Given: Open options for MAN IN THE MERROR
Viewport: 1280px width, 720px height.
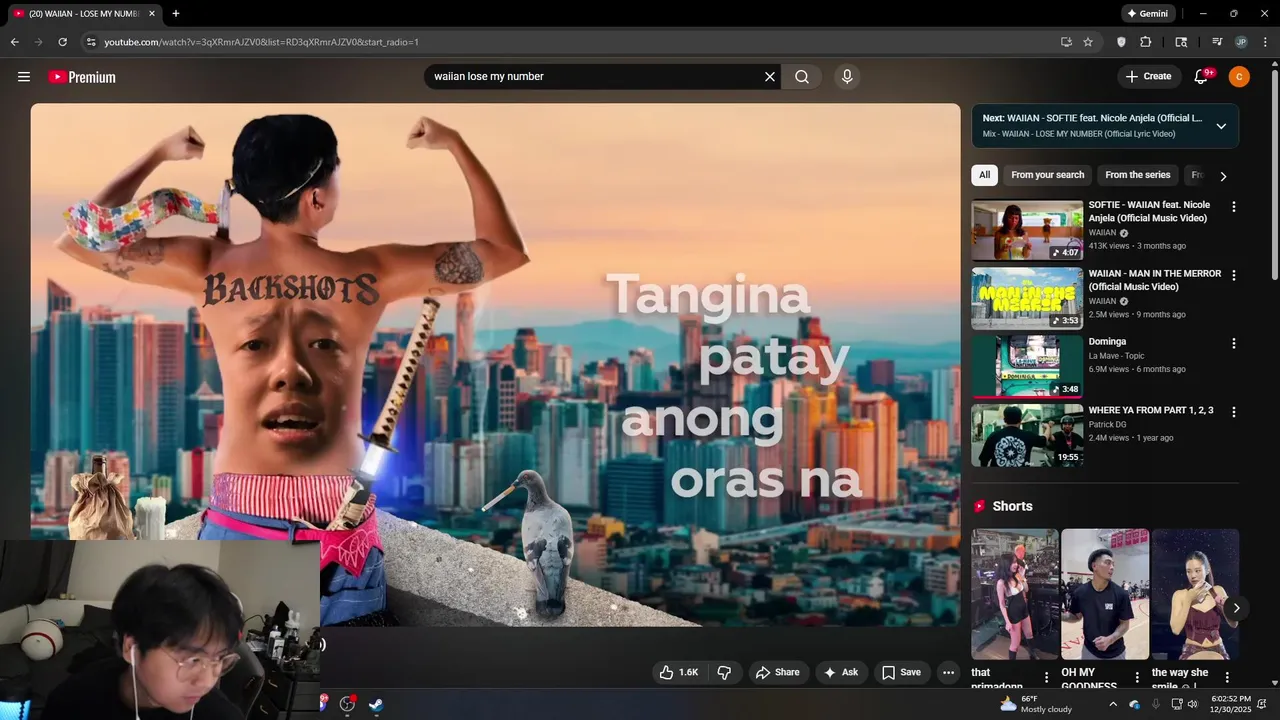Looking at the screenshot, I should [1233, 275].
